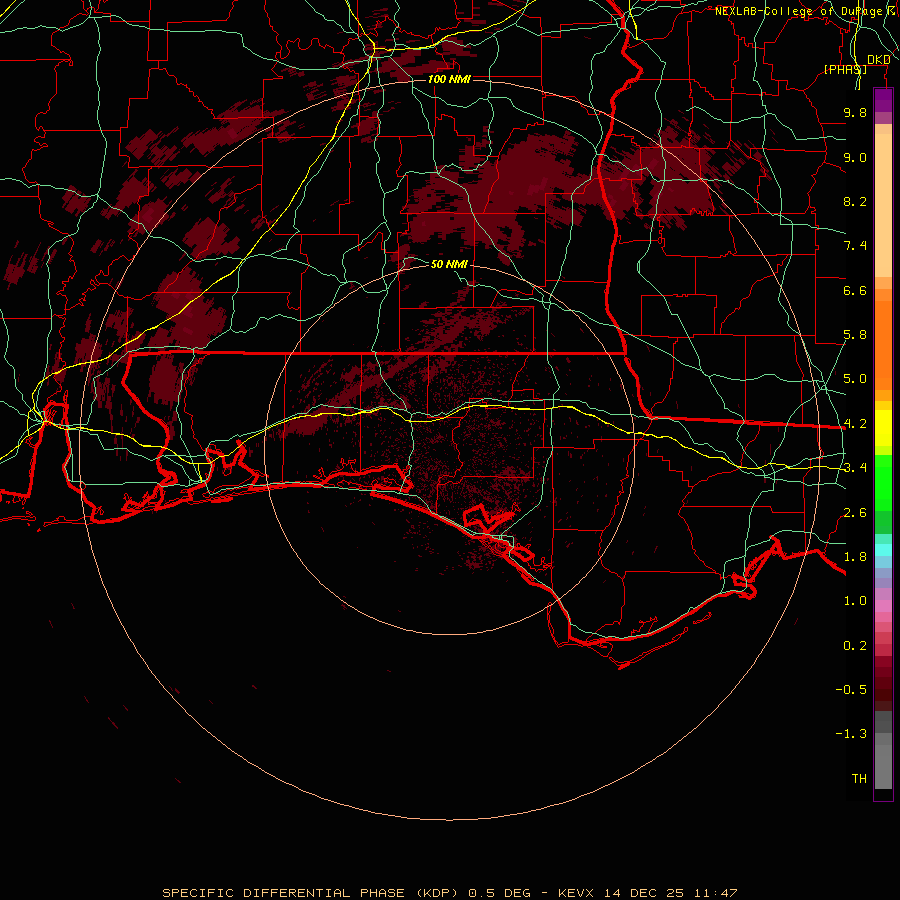Pick the gray bottom segment of color bar
Screen dimensions: 900x900
883,769
